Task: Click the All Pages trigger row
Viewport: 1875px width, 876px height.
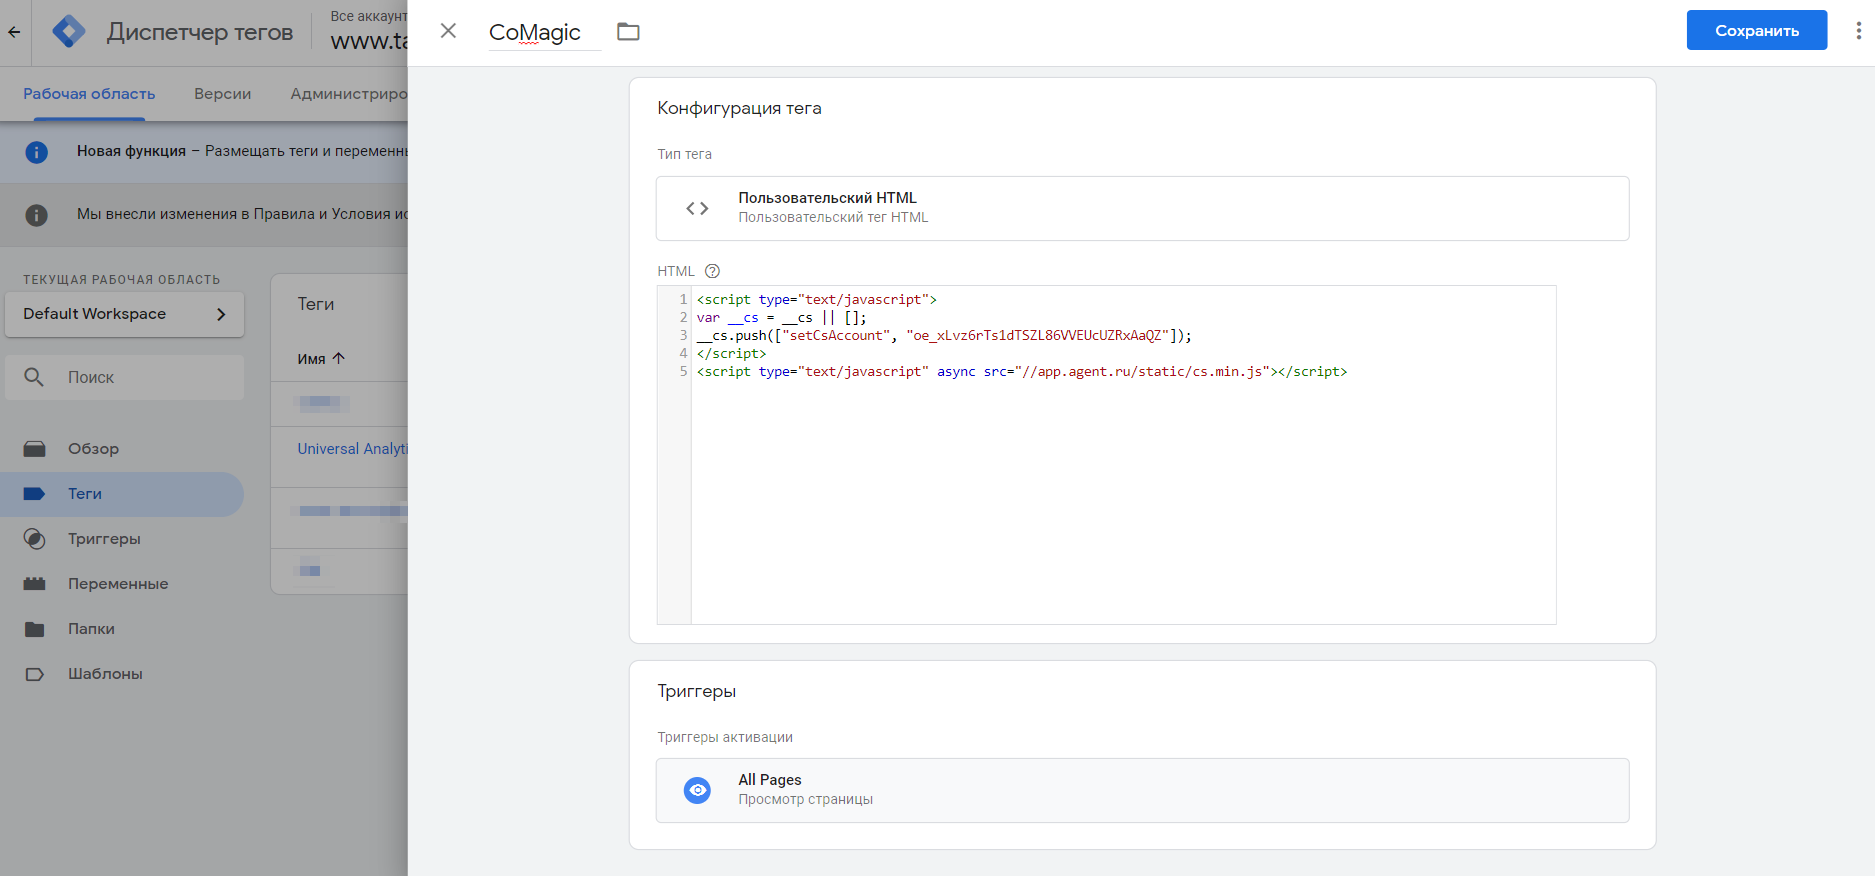Action: click(1142, 790)
